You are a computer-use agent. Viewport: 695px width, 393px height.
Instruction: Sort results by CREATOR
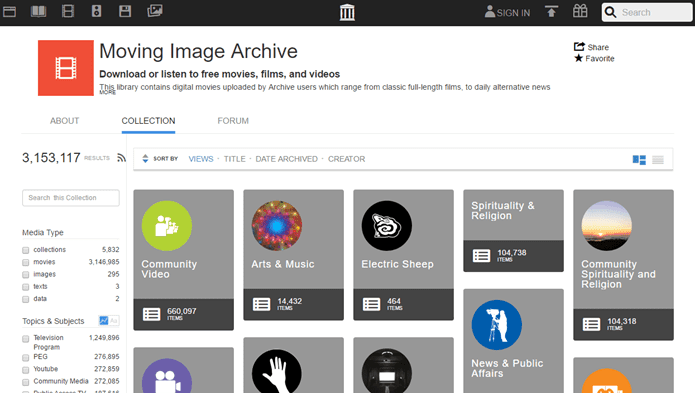click(347, 159)
